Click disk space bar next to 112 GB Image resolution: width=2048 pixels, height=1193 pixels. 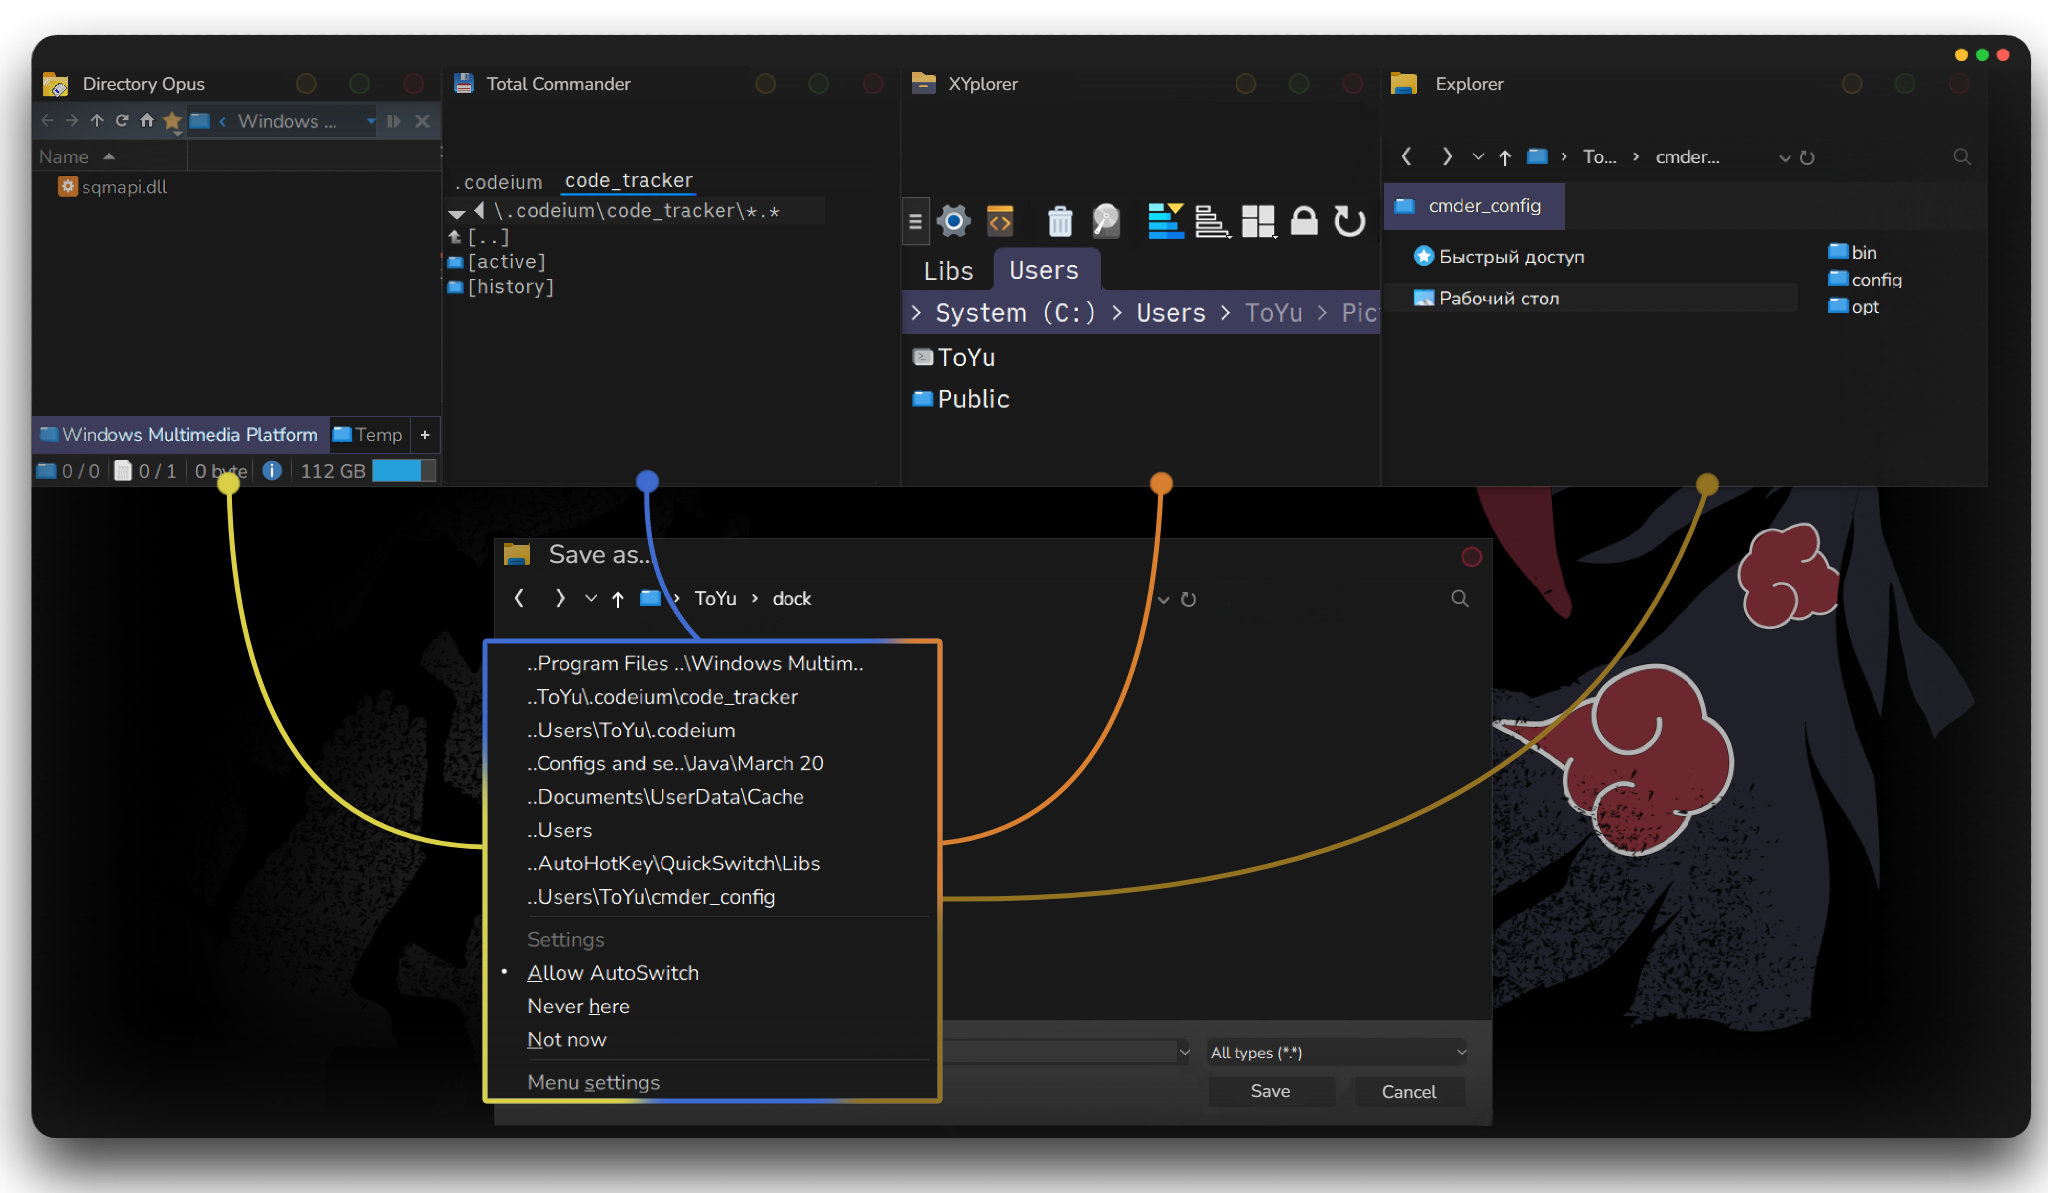click(403, 470)
